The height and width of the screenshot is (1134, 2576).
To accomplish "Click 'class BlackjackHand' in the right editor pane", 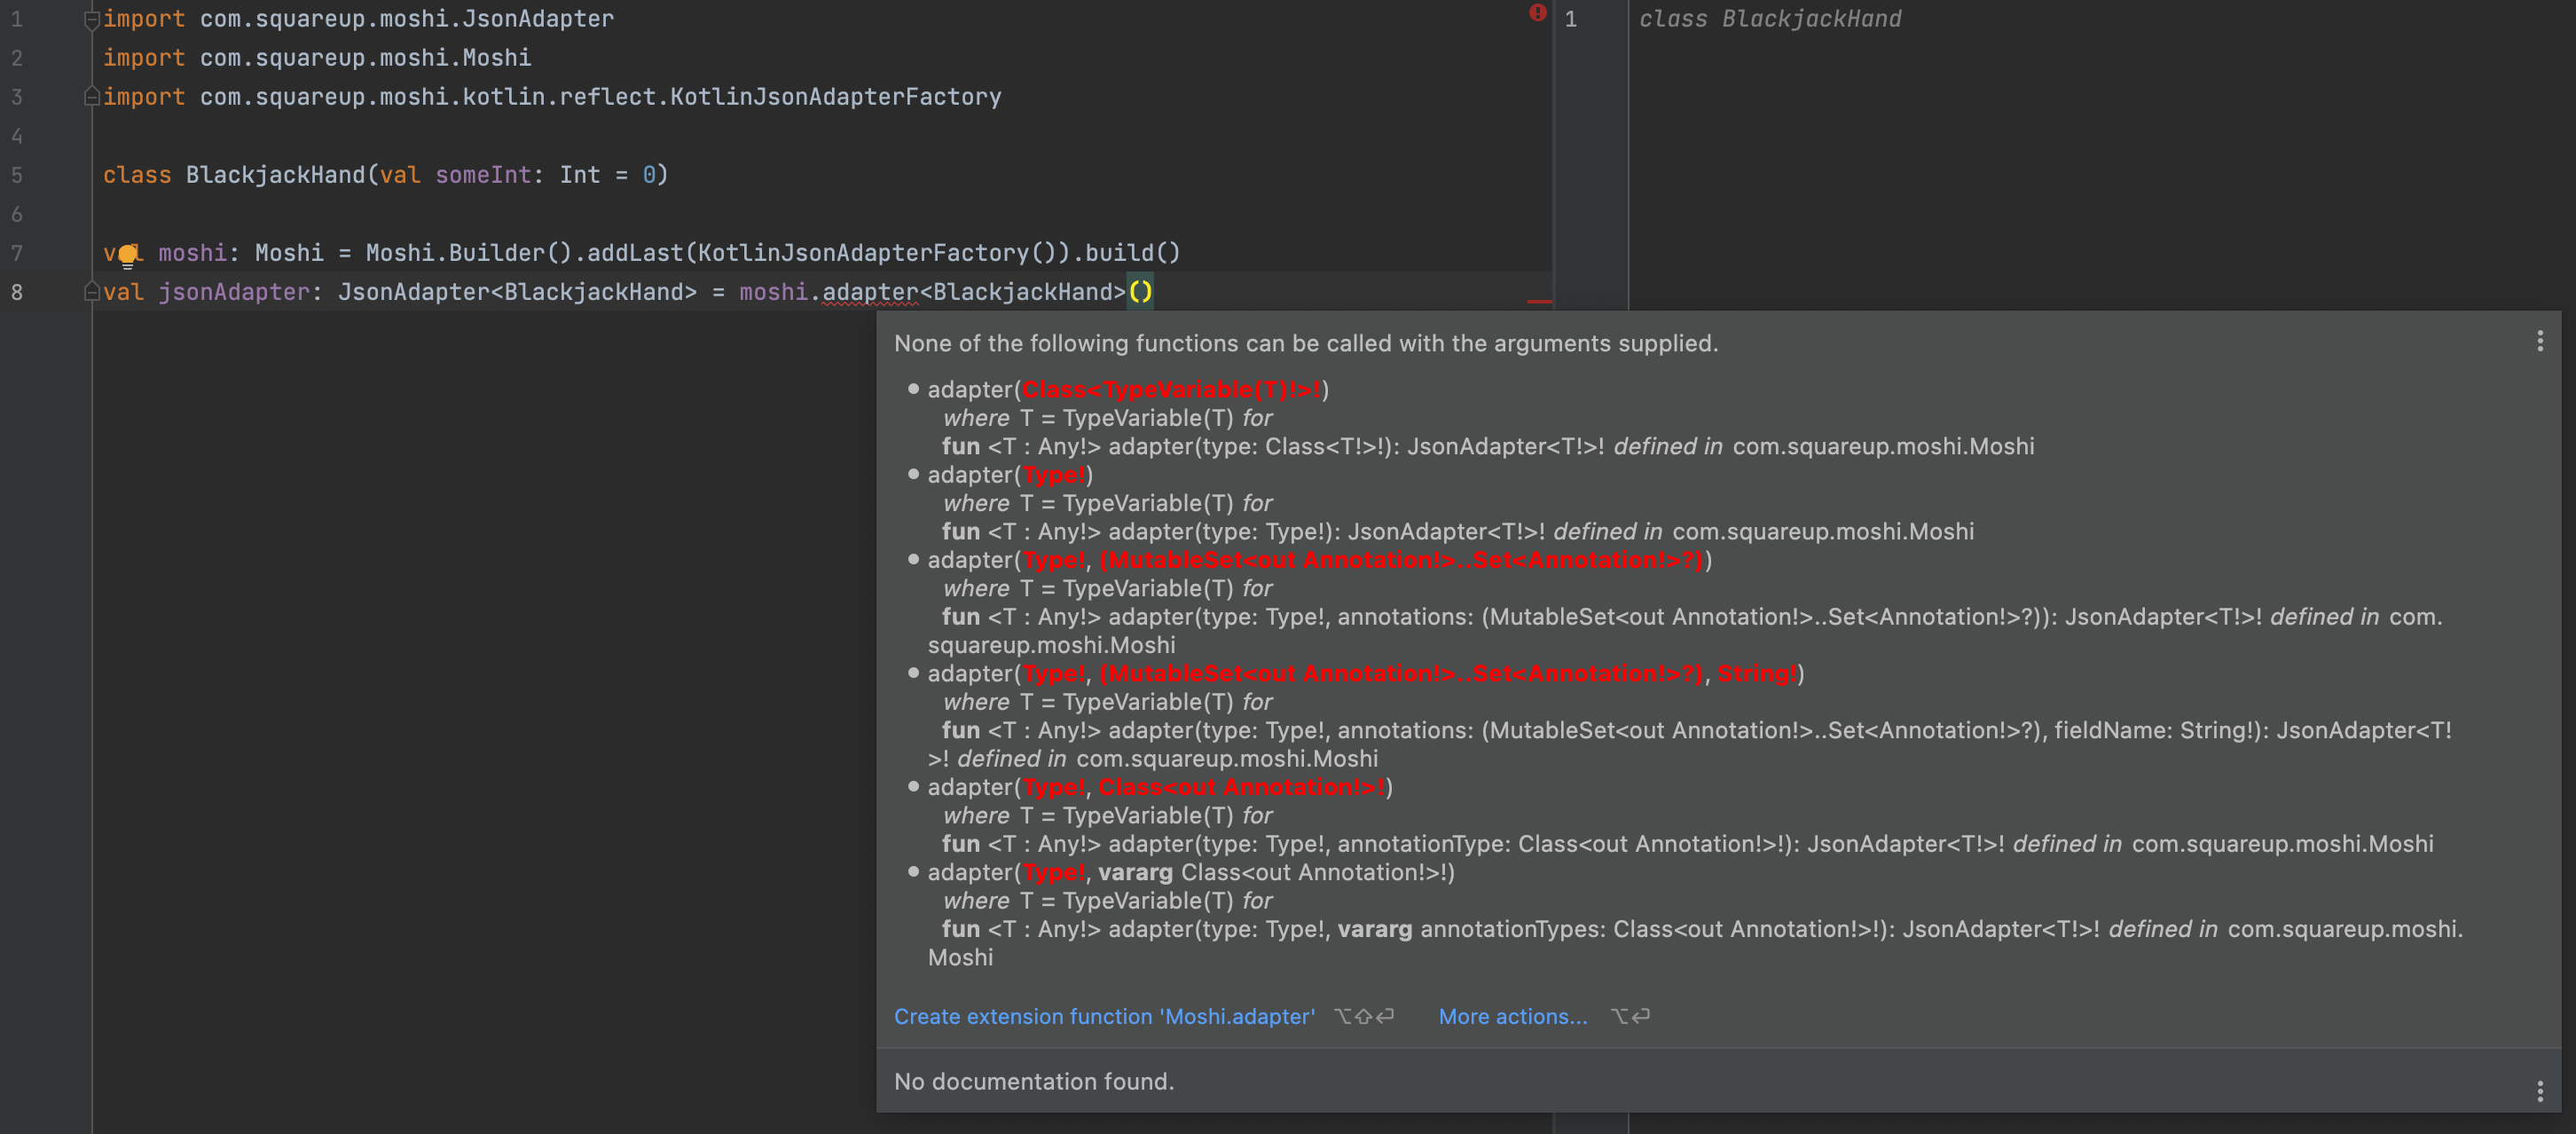I will pos(1770,18).
